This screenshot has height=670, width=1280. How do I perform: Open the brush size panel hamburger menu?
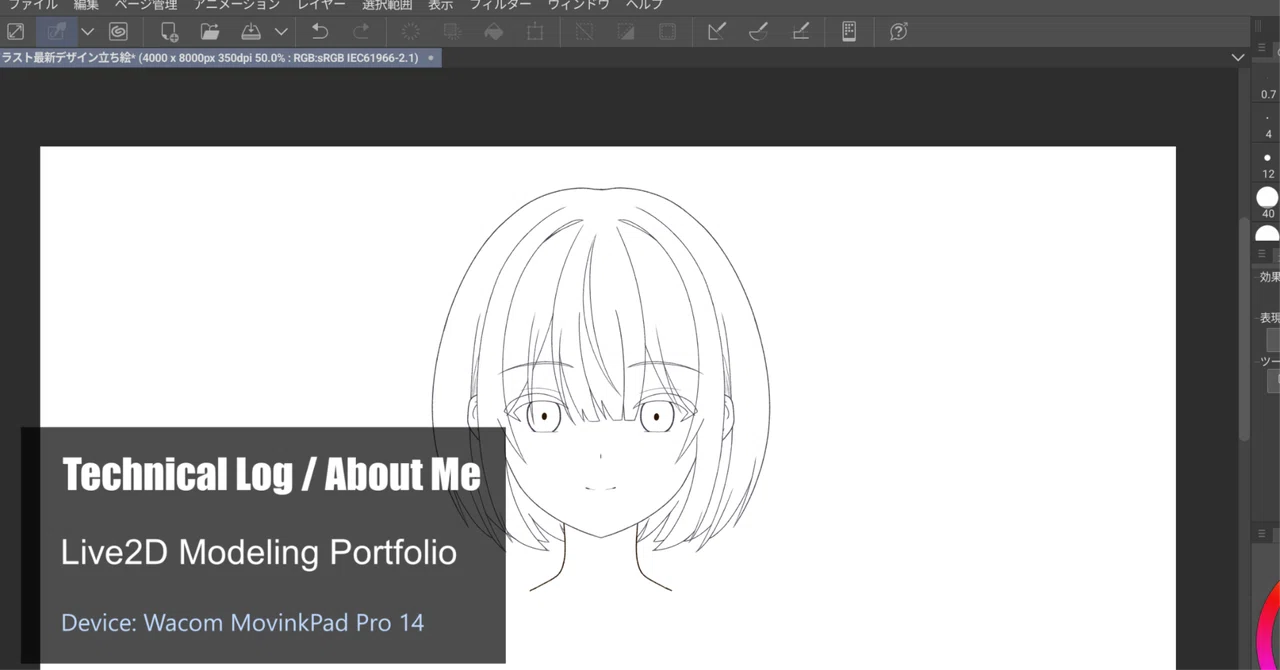[x=1261, y=47]
